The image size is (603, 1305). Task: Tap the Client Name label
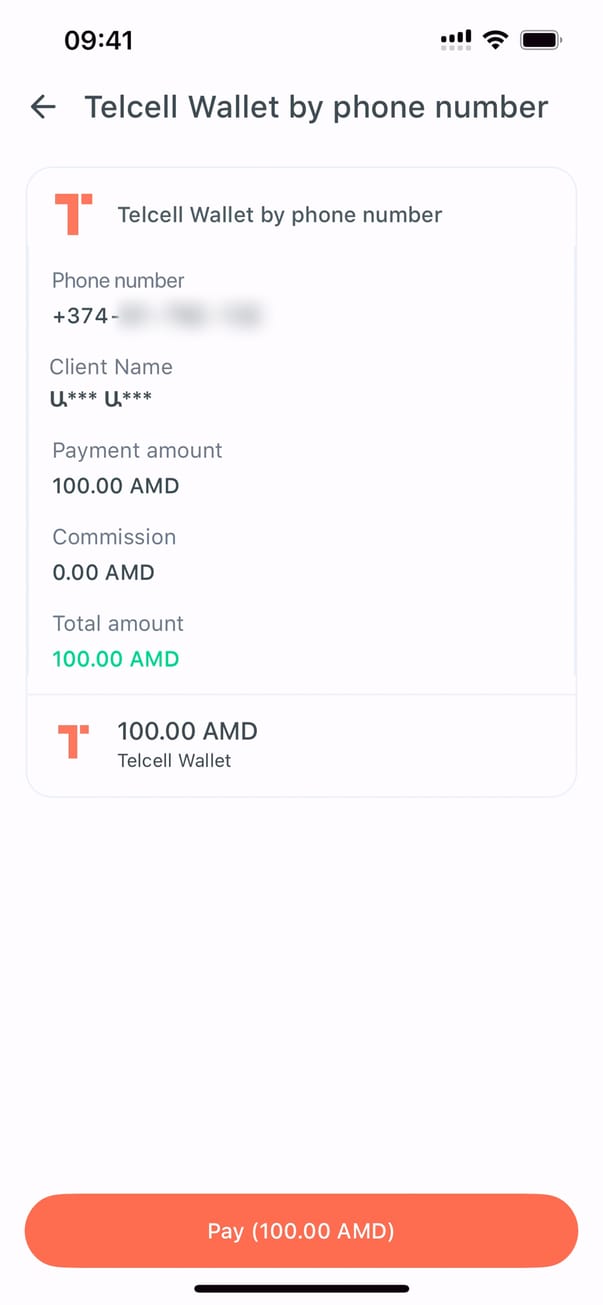111,367
